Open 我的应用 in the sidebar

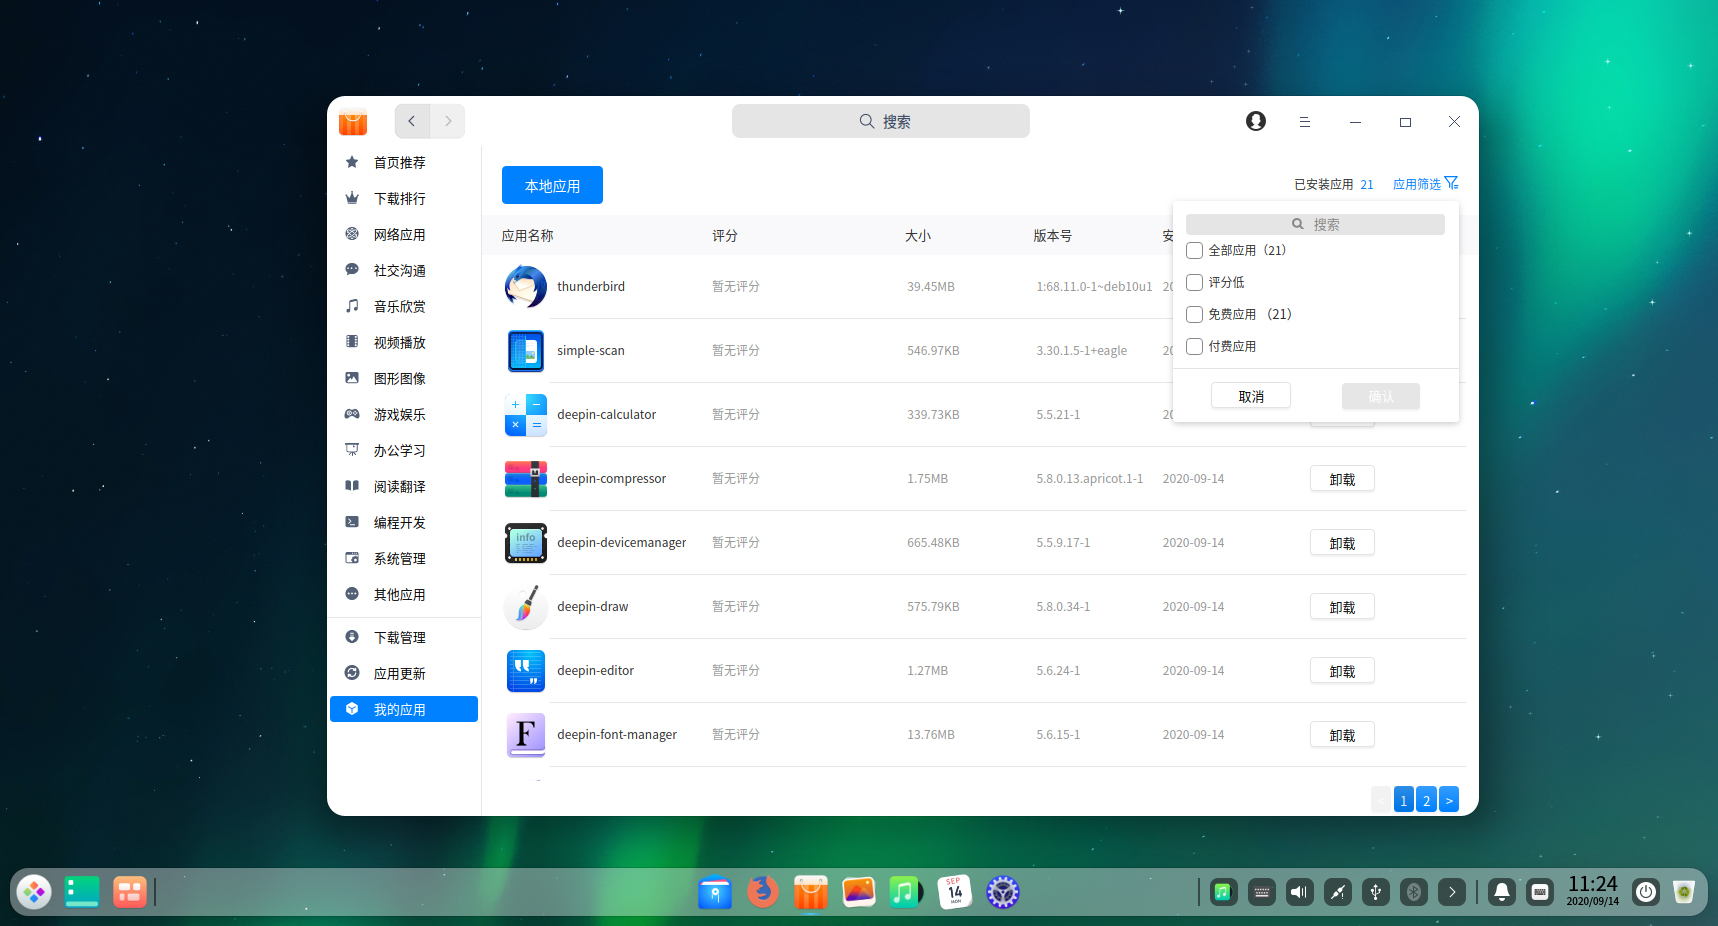click(x=404, y=709)
